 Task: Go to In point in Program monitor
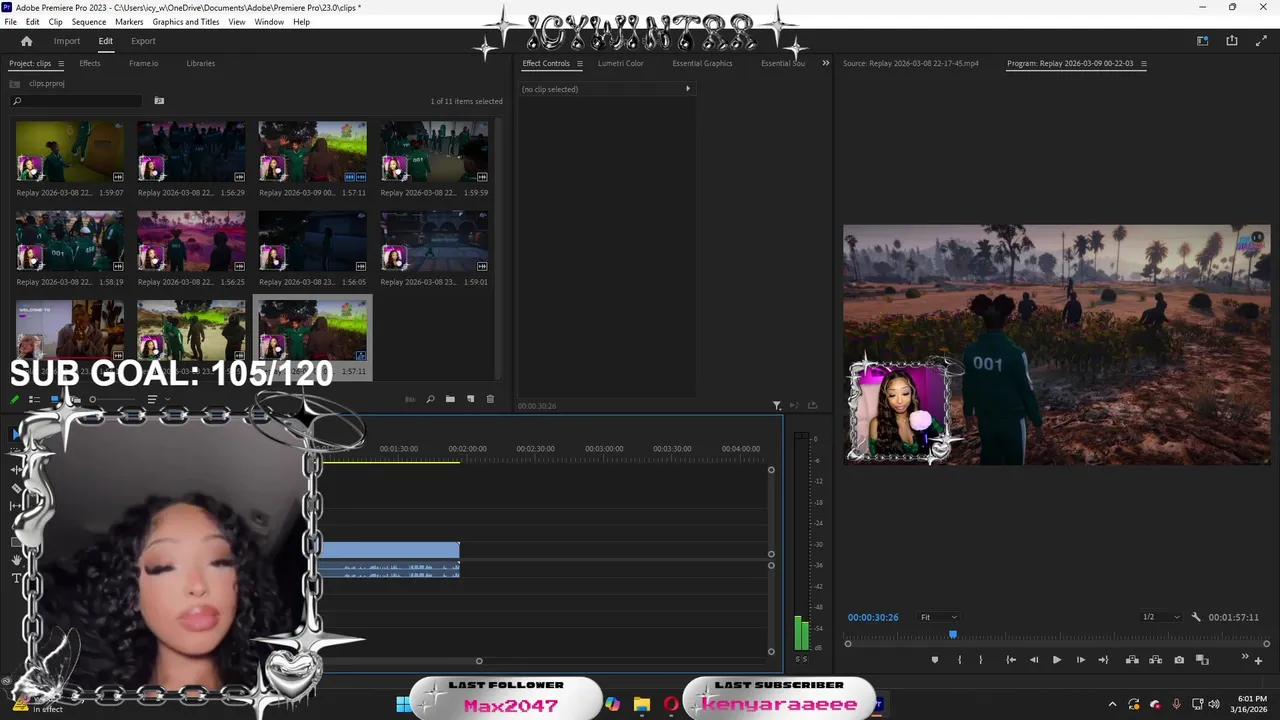tap(1011, 660)
